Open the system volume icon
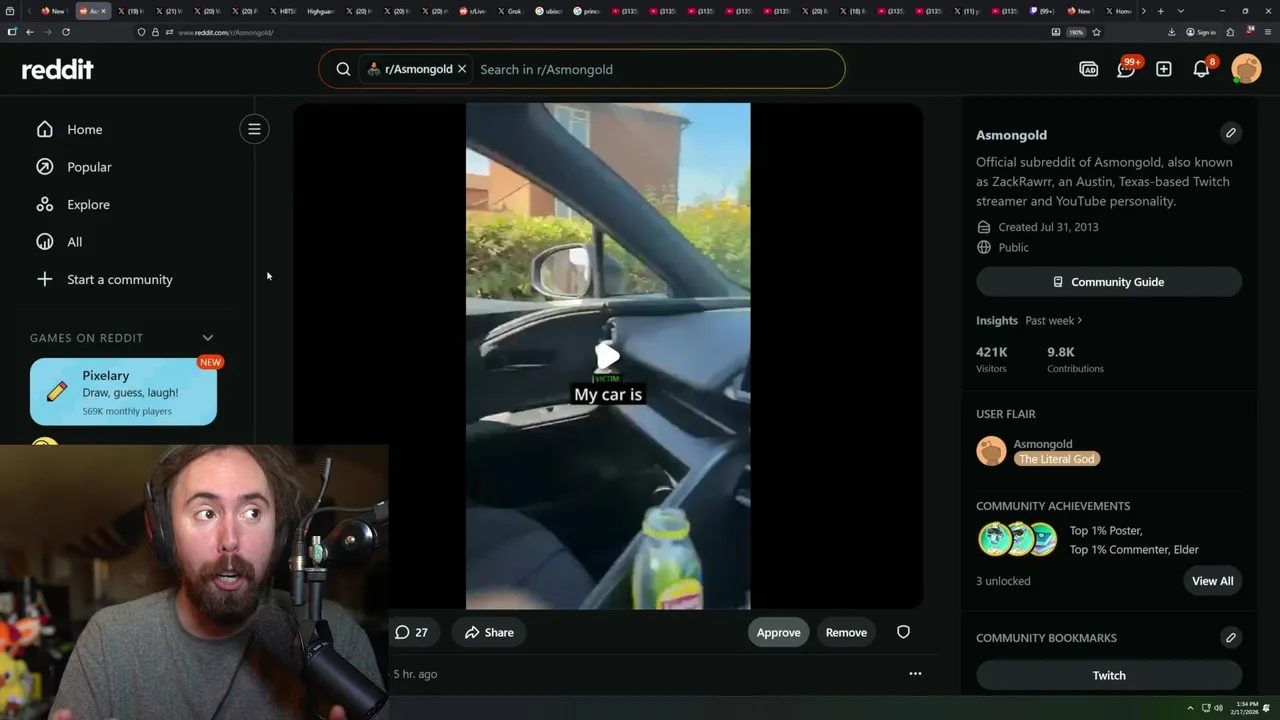 pyautogui.click(x=1219, y=708)
